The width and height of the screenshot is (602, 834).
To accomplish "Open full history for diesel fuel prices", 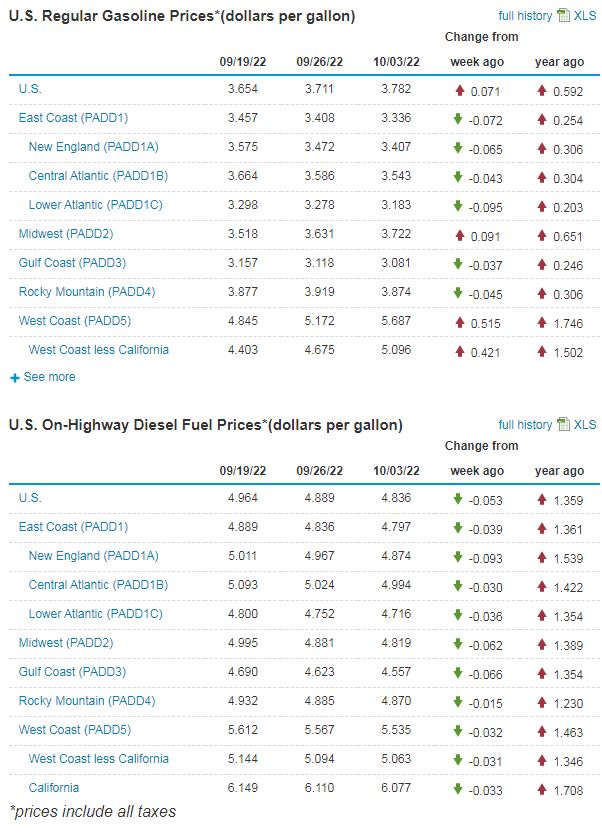I will point(525,425).
